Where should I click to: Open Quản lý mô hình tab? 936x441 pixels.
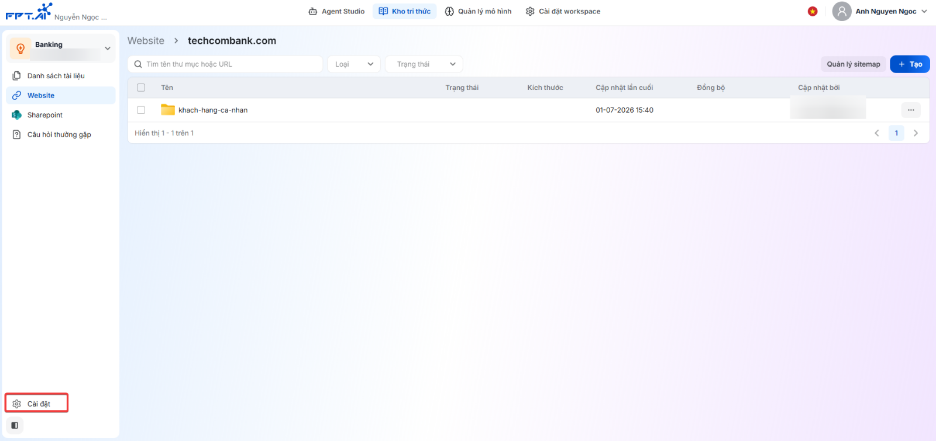tap(478, 11)
